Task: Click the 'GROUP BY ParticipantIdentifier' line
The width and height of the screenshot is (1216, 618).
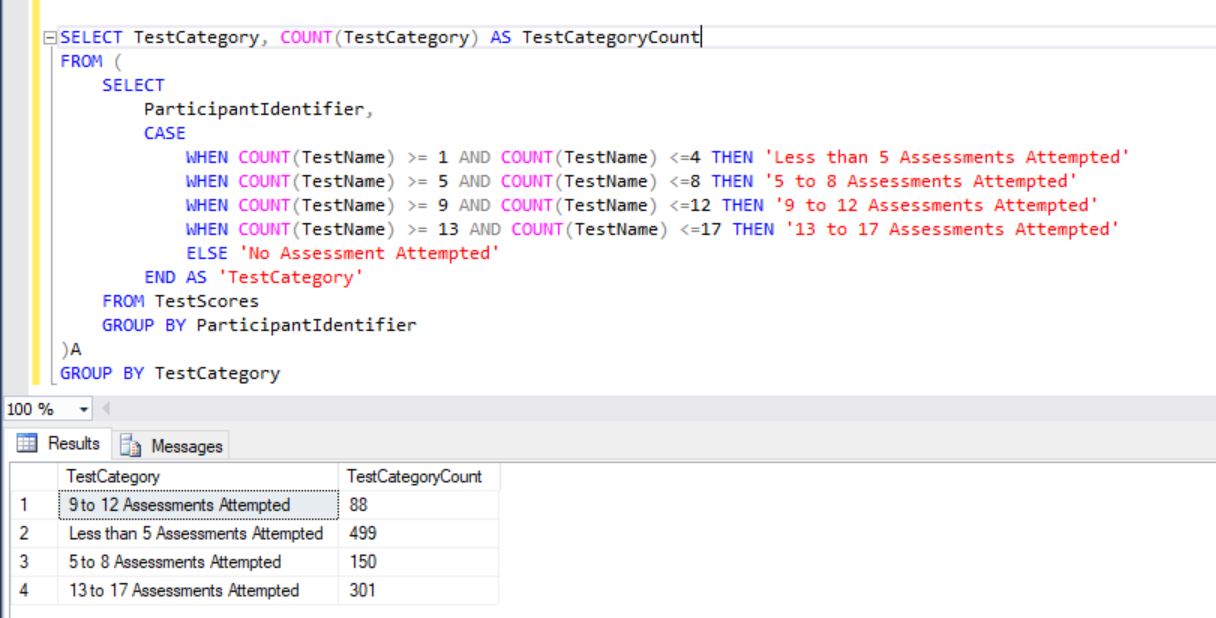Action: pos(259,326)
